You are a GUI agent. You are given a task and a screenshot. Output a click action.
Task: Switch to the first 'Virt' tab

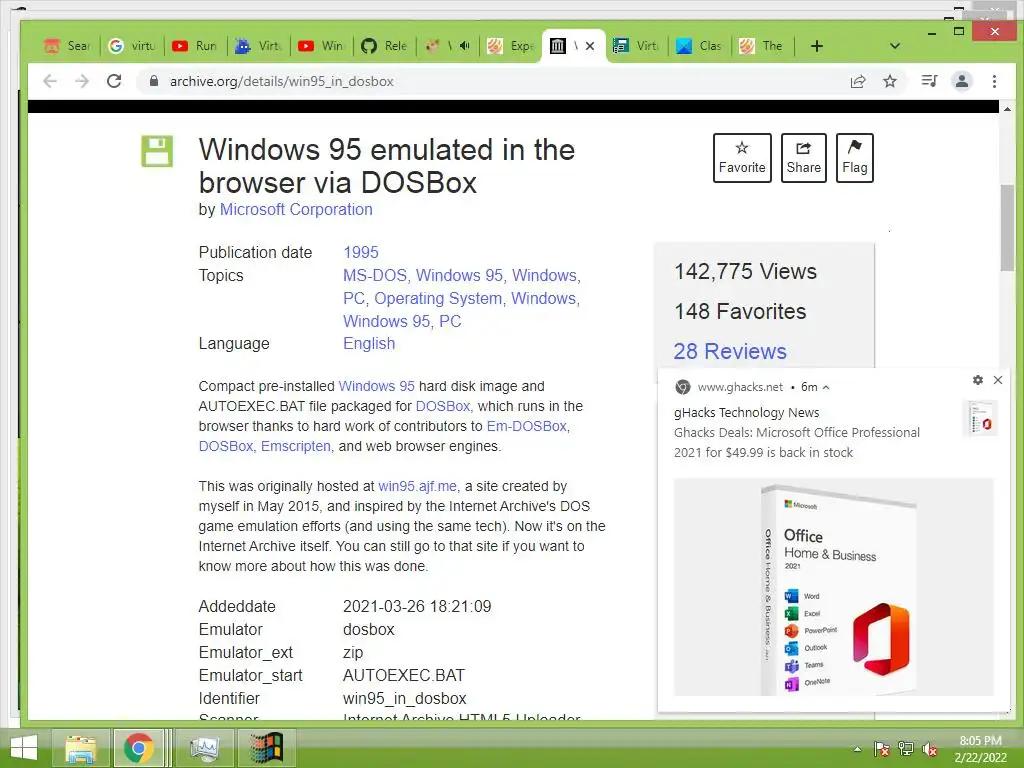click(259, 46)
